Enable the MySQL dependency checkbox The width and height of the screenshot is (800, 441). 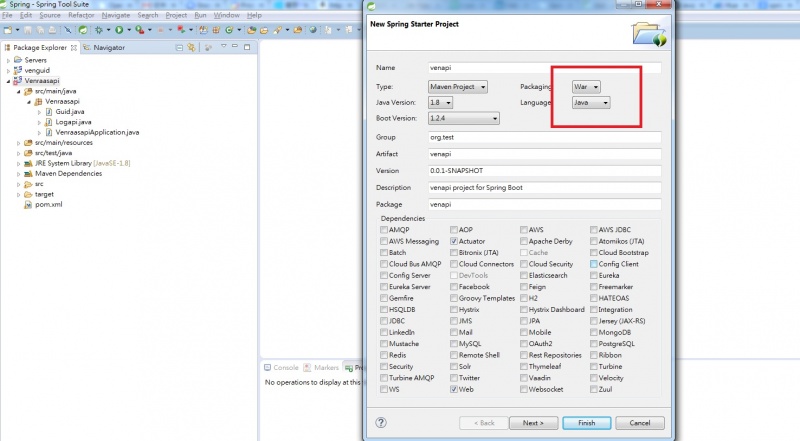click(455, 343)
